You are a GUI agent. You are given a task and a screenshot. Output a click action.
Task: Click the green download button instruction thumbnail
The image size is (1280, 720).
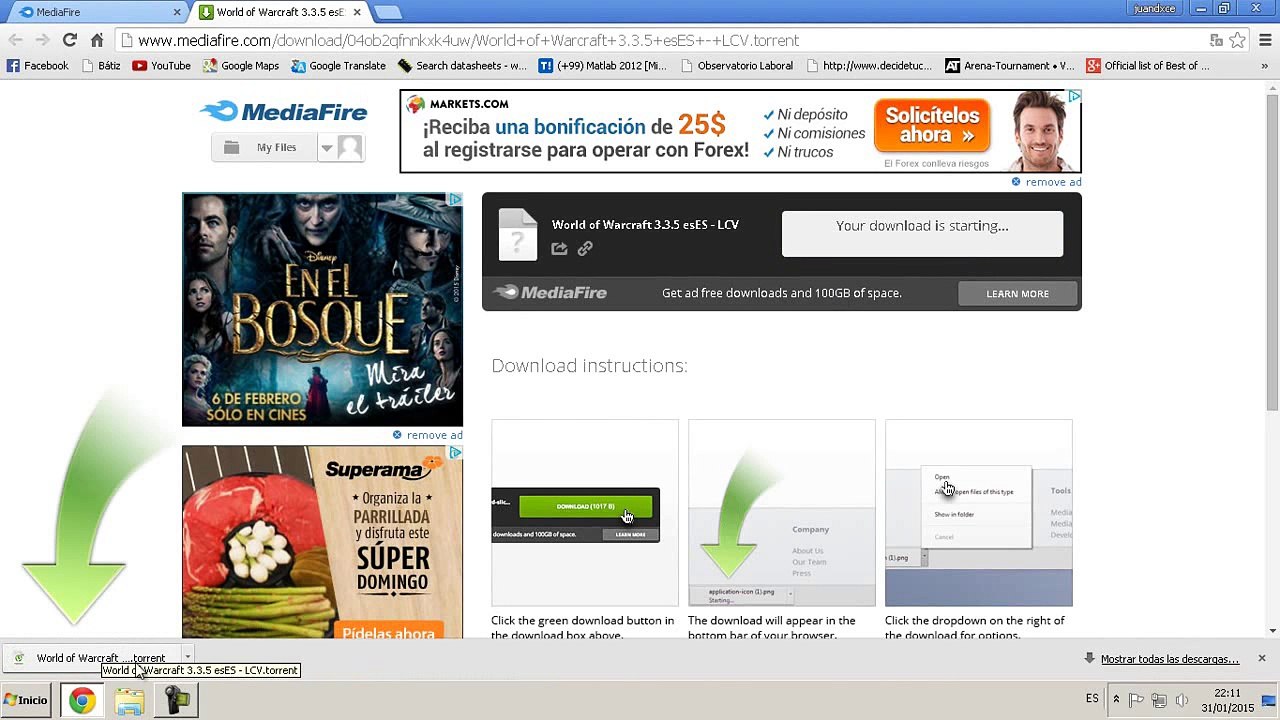click(585, 513)
